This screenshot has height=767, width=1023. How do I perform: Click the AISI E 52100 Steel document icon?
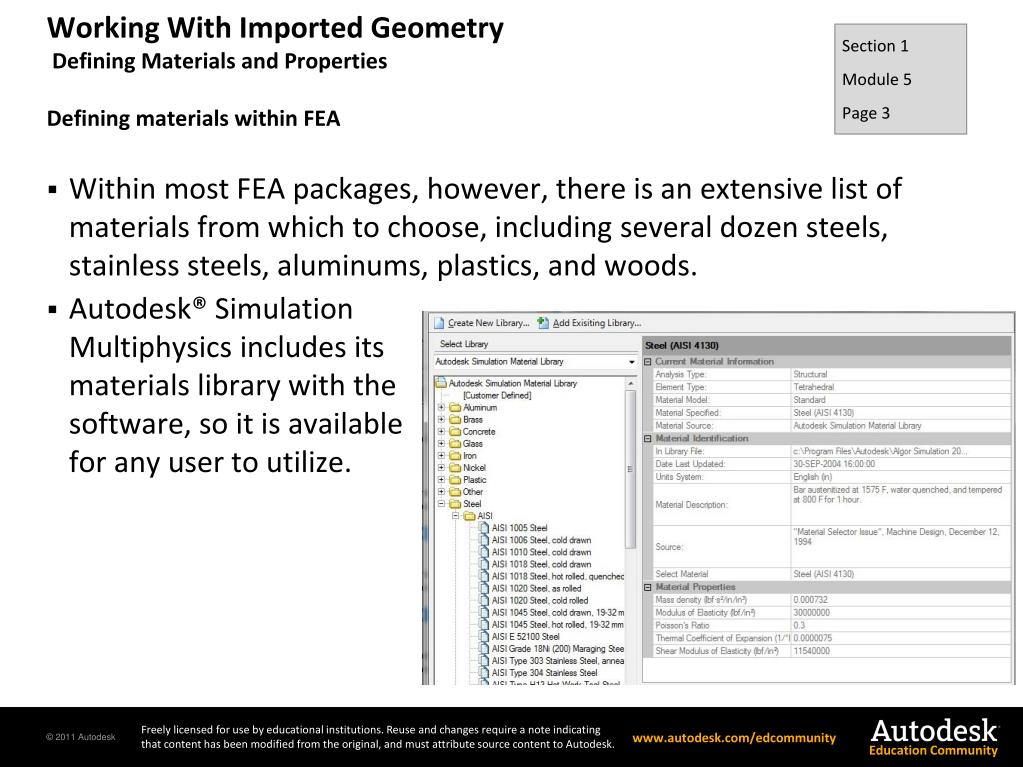point(483,637)
